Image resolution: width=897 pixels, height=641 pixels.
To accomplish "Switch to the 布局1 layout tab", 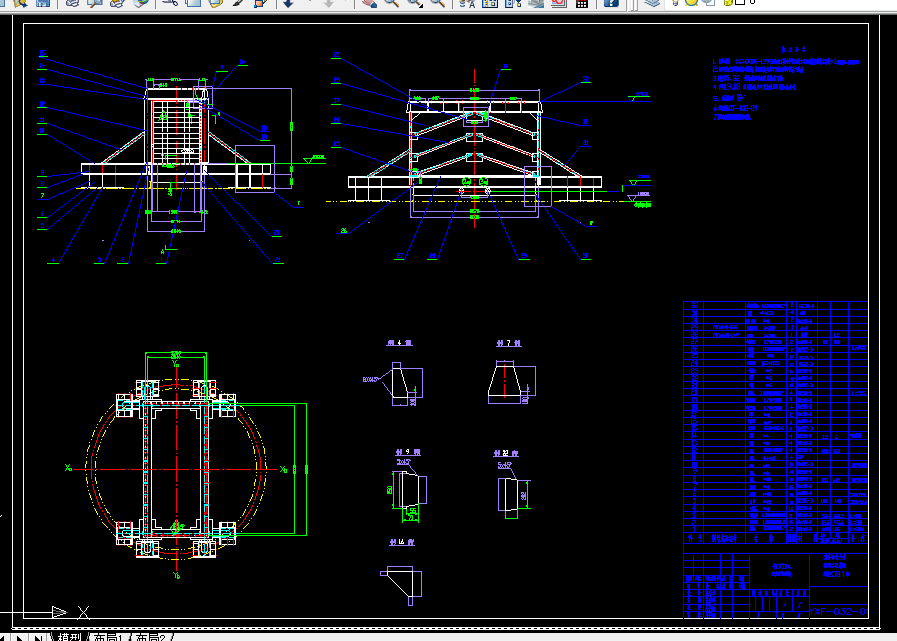I will coord(107,637).
